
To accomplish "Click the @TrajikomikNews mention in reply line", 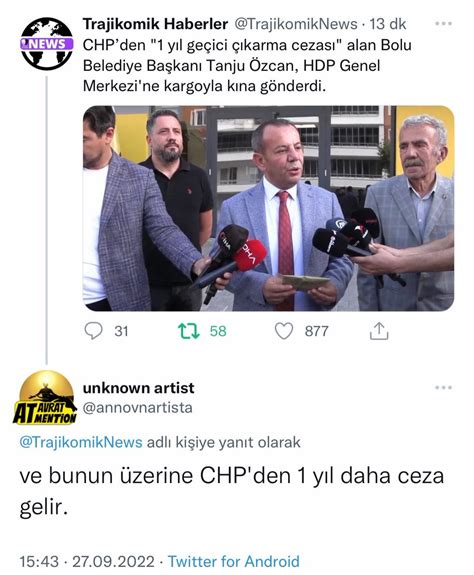I will coord(81,442).
